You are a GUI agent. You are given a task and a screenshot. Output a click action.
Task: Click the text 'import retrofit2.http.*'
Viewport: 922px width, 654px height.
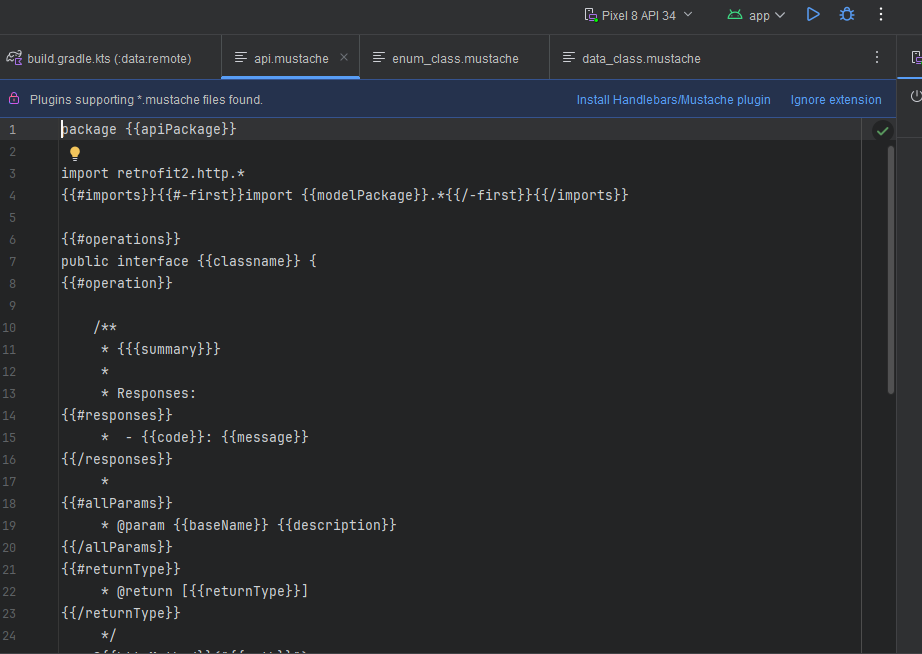(153, 173)
